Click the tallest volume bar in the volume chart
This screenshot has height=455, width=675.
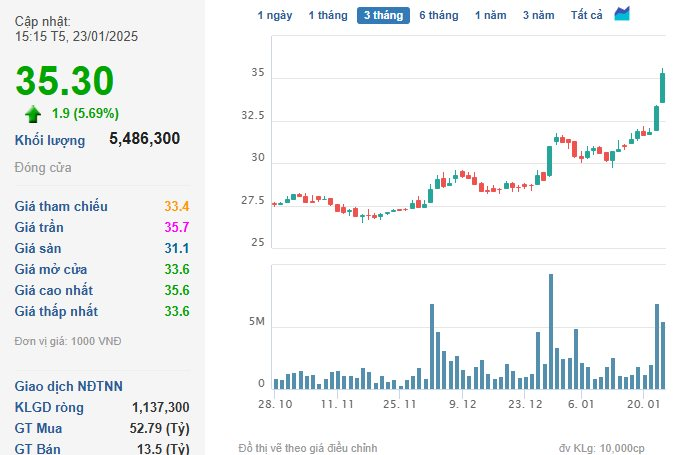click(x=551, y=331)
